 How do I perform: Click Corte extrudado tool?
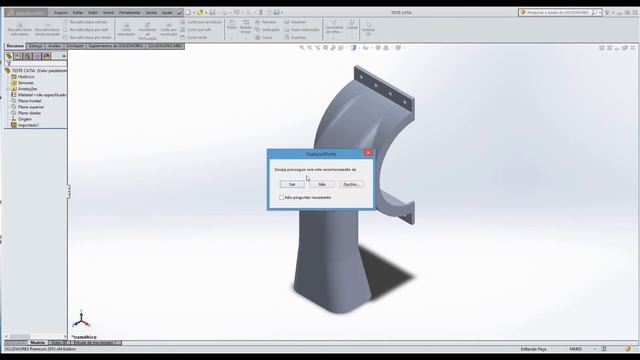[126, 29]
